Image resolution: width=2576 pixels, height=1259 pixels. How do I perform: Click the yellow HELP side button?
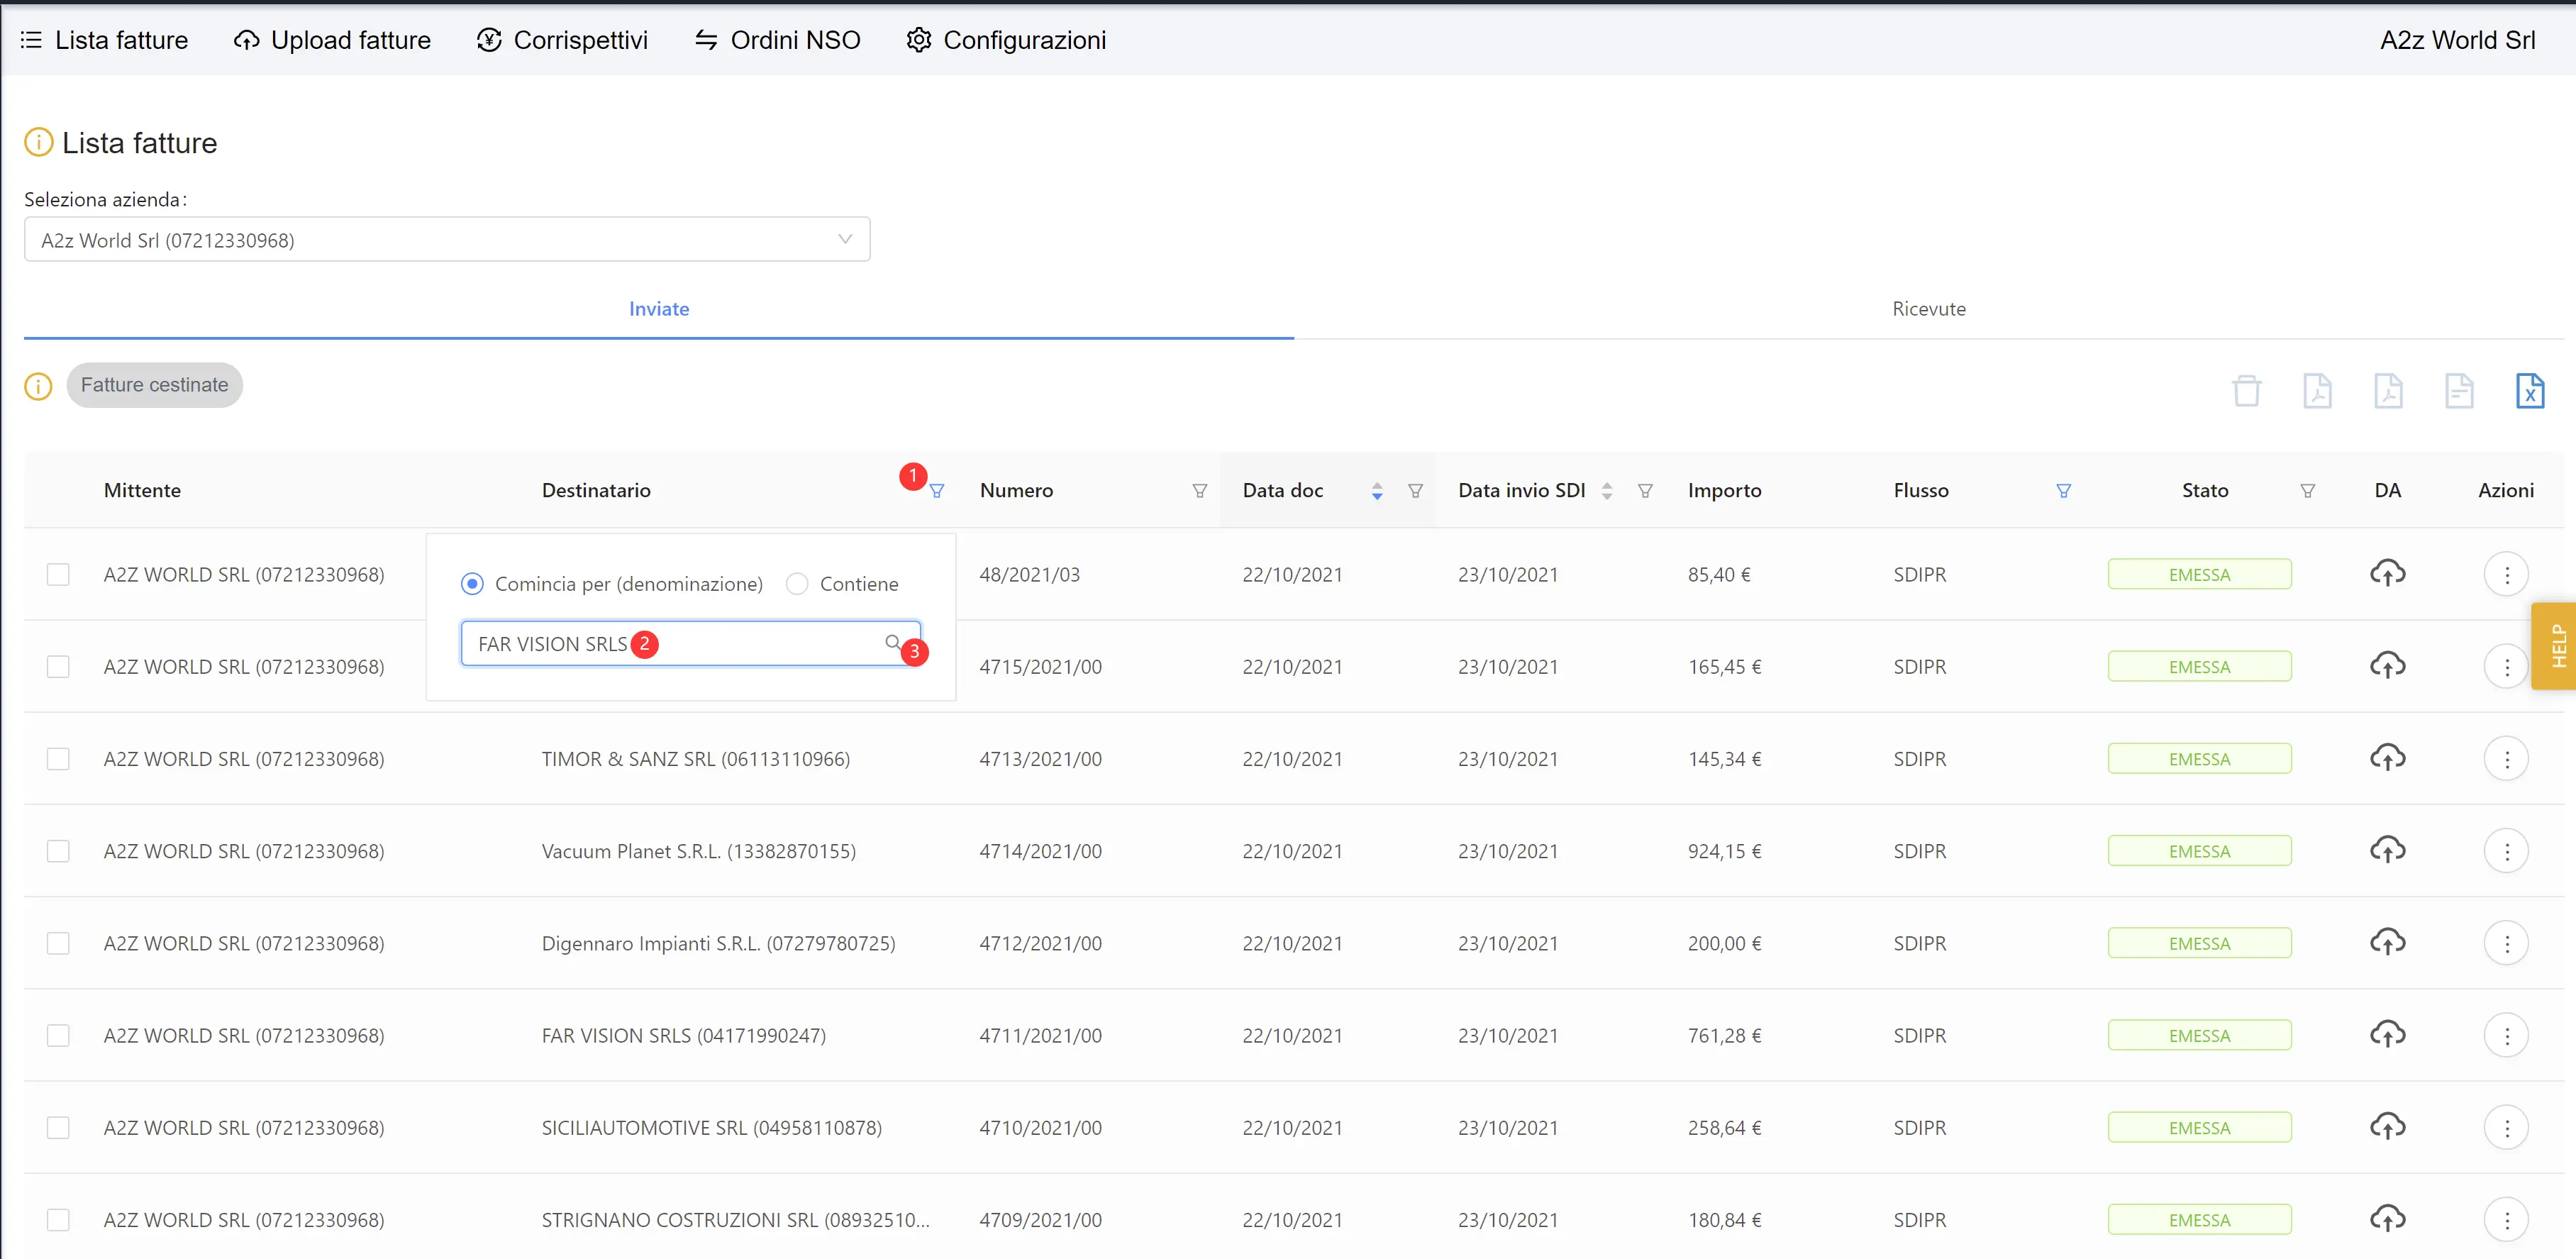point(2557,646)
